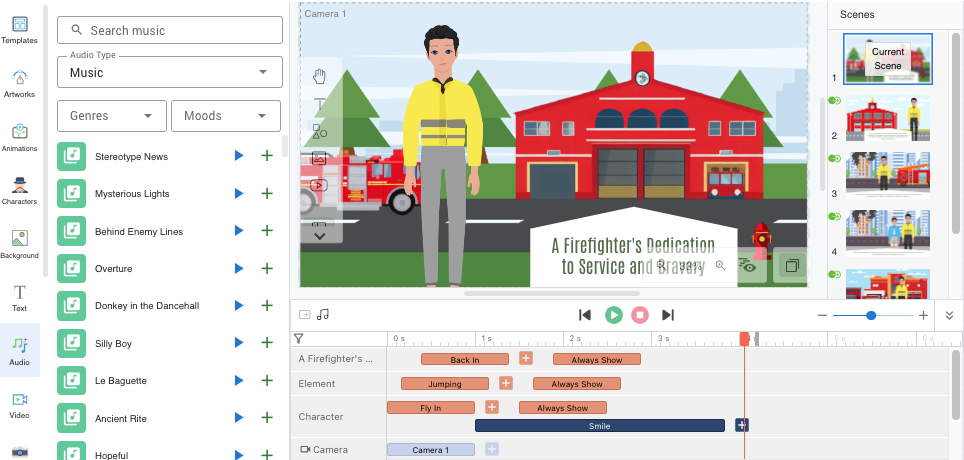This screenshot has height=460, width=964.
Task: Expand the Moods dropdown
Action: pos(225,116)
